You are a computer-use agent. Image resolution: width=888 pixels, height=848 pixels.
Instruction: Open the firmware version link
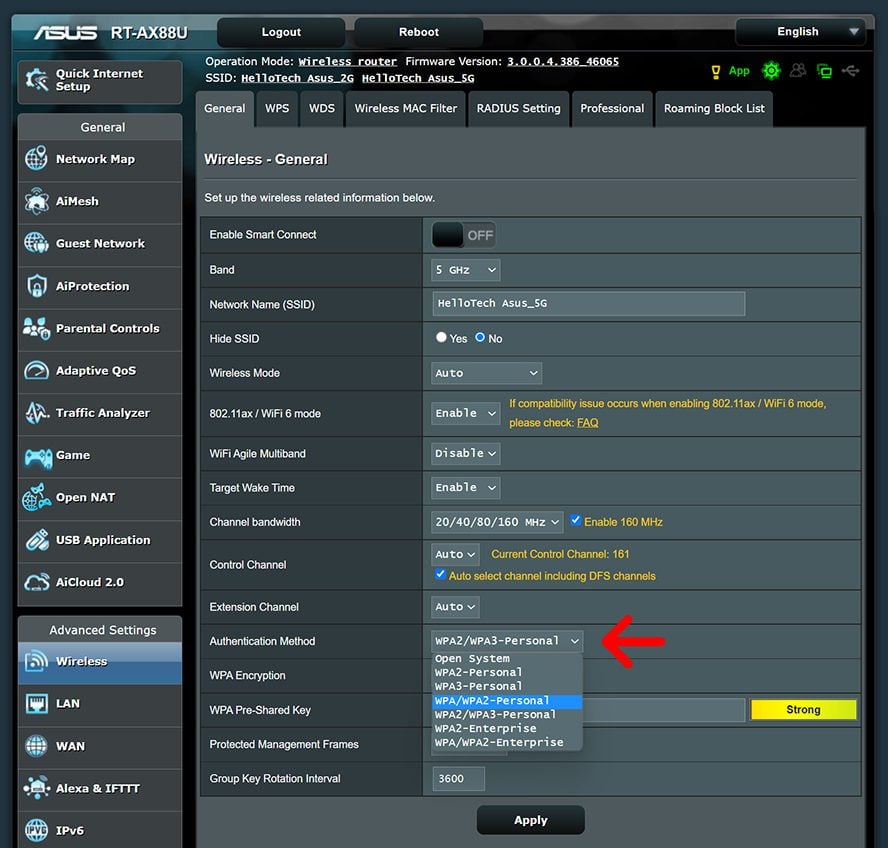click(x=562, y=62)
